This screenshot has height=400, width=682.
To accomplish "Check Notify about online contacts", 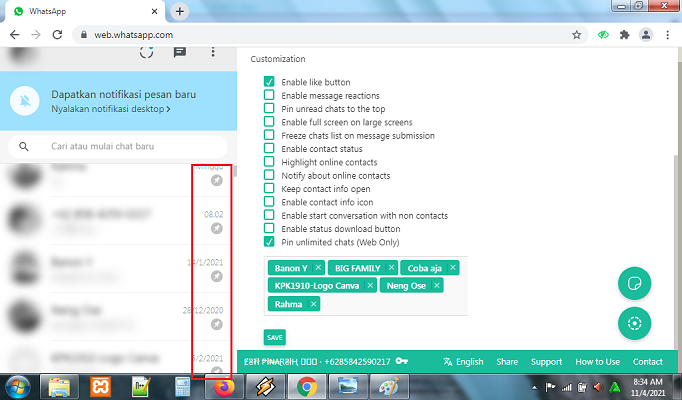I will [269, 175].
